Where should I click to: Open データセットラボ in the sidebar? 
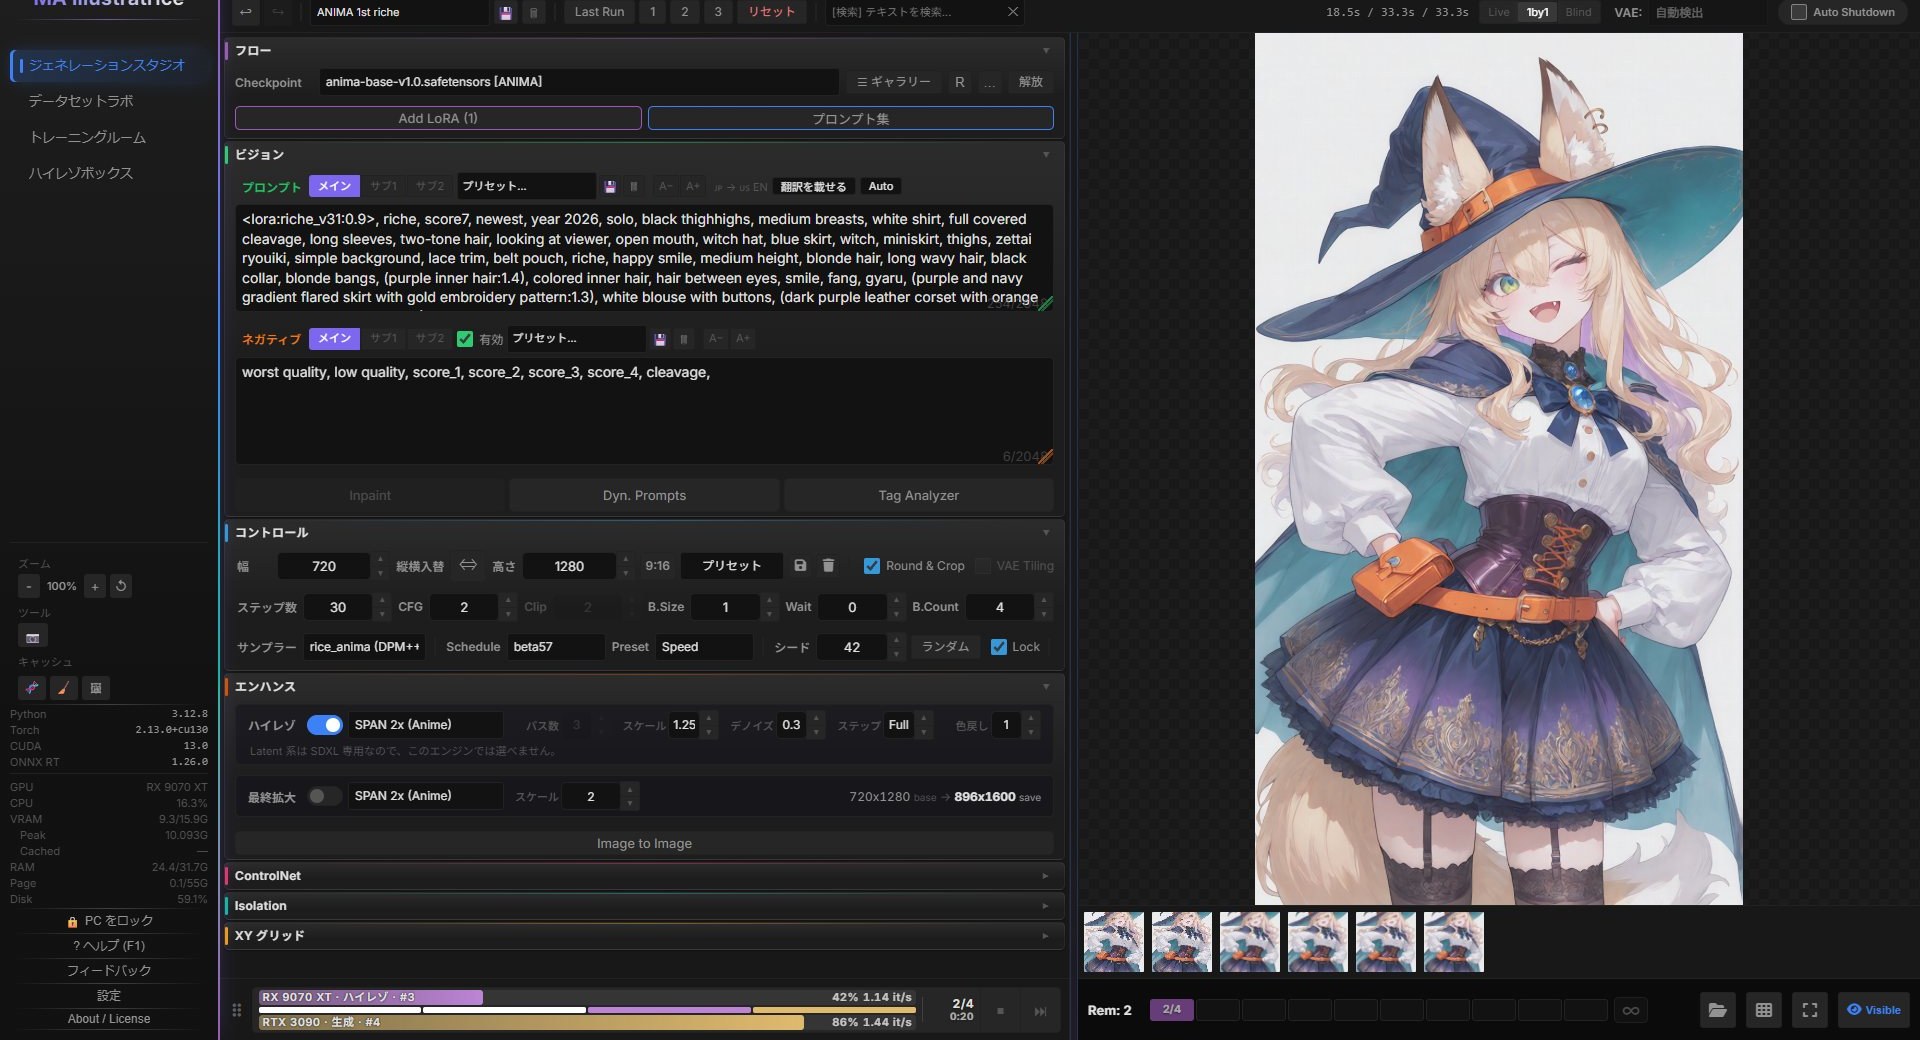pos(81,101)
